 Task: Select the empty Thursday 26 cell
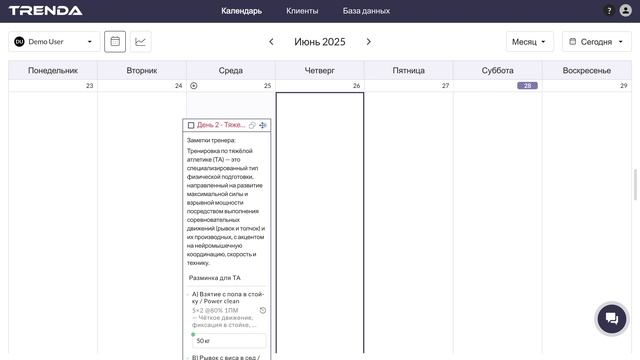coord(320,222)
